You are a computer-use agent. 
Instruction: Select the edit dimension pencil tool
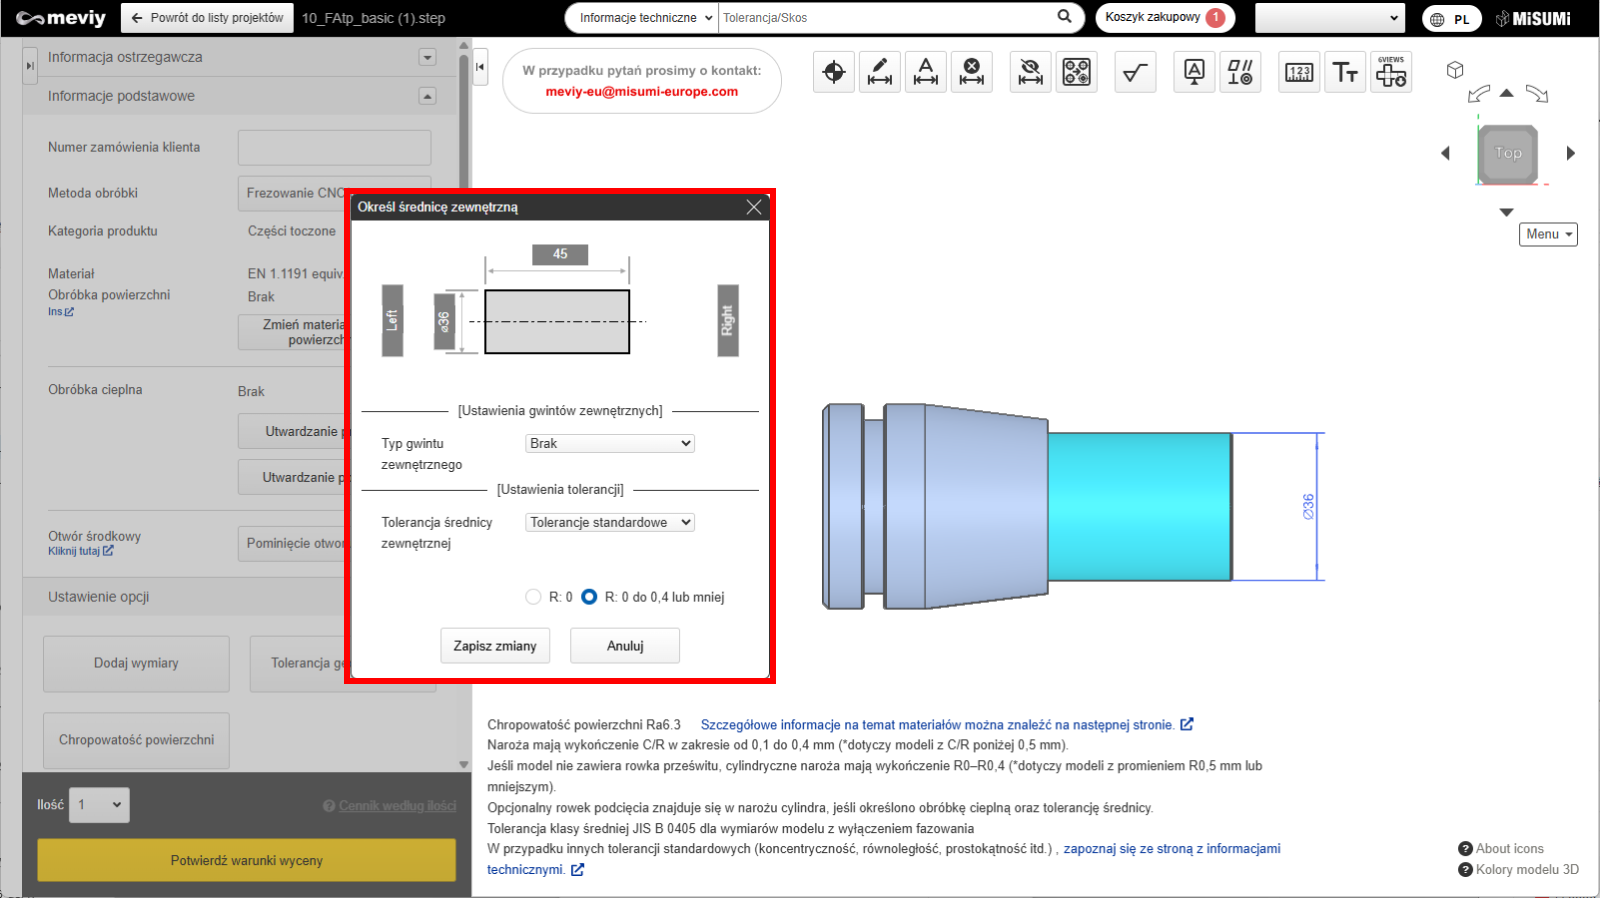tap(880, 72)
